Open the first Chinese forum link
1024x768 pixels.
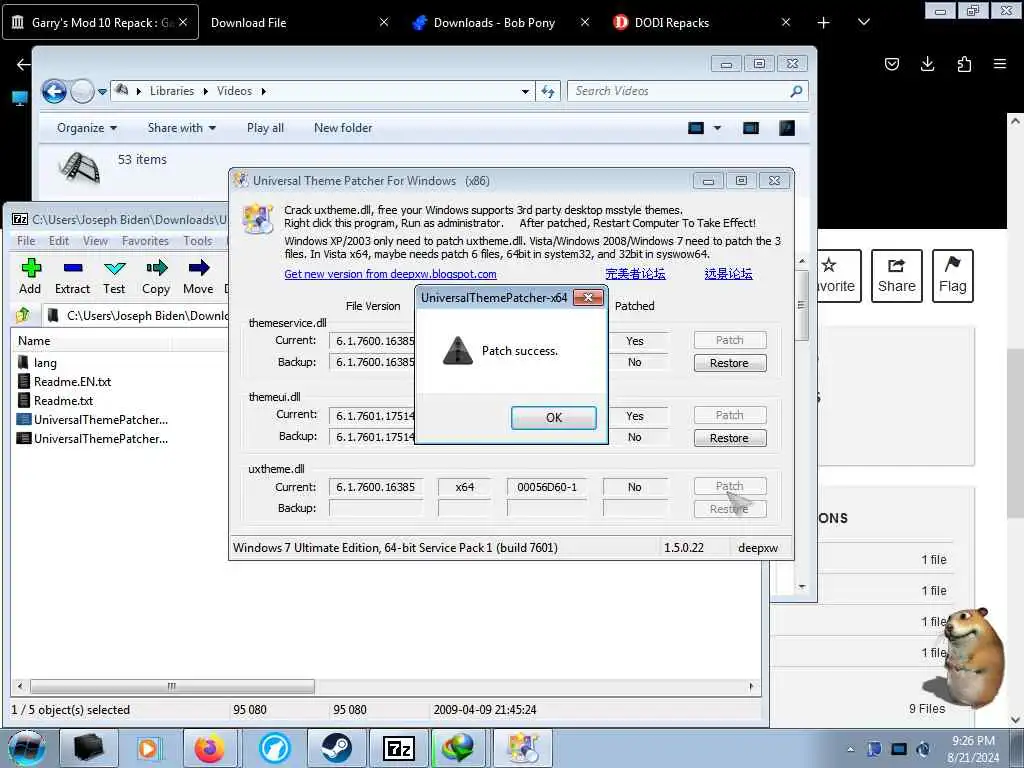[x=635, y=274]
